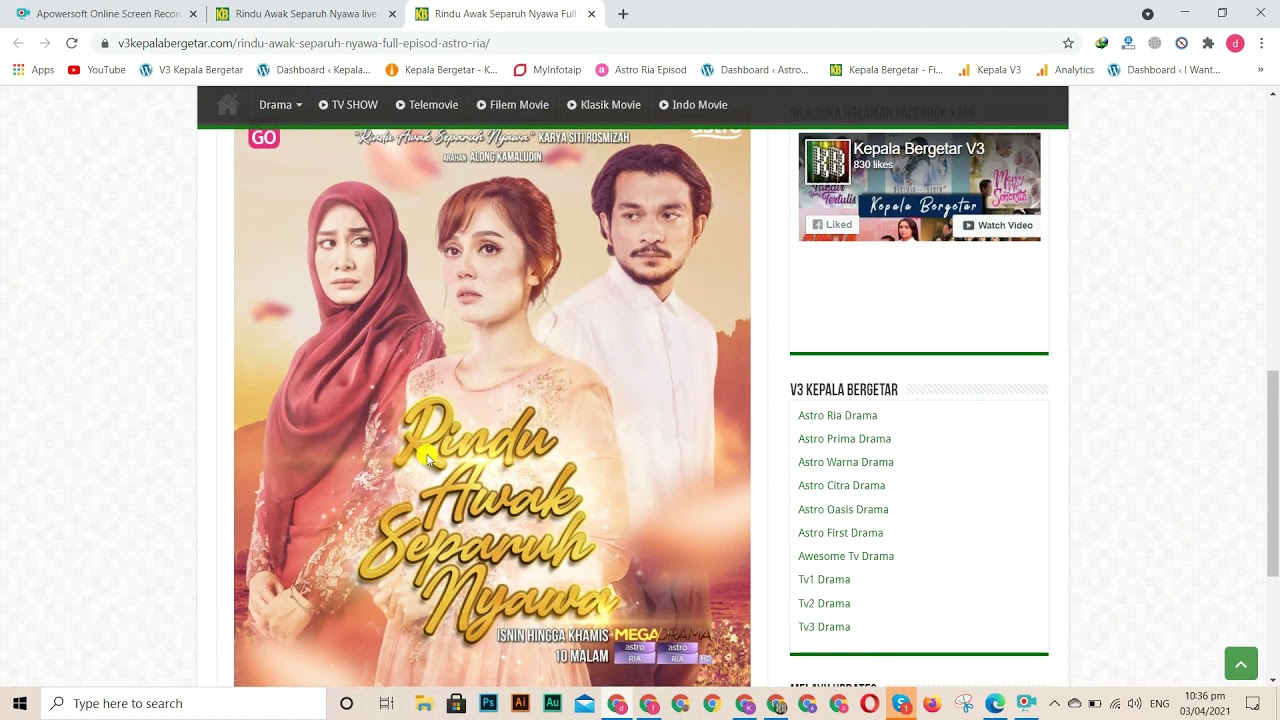Open the Mail app from the taskbar
Screen dimensions: 1280x720
click(x=584, y=703)
